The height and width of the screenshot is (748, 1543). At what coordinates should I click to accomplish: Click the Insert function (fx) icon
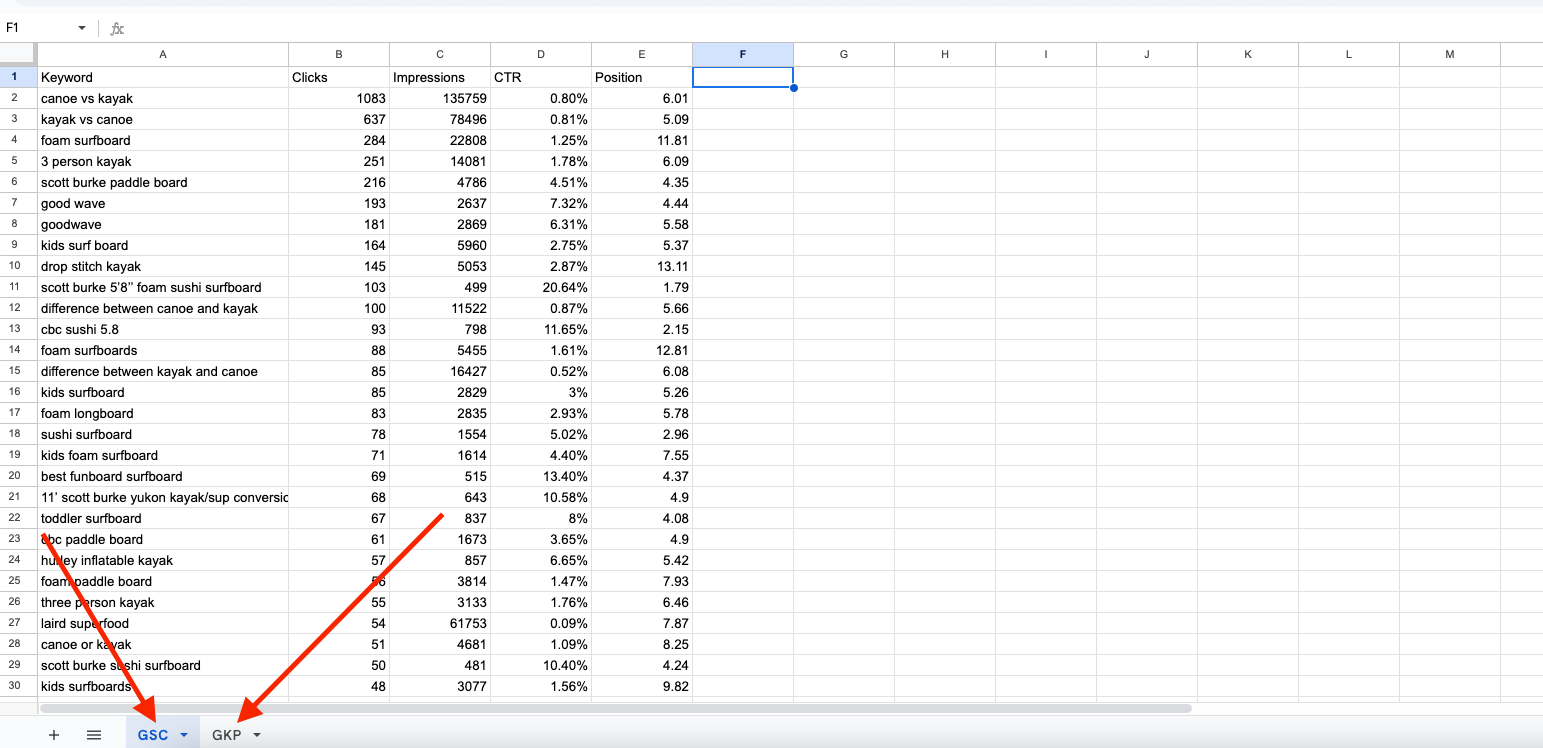pyautogui.click(x=116, y=28)
